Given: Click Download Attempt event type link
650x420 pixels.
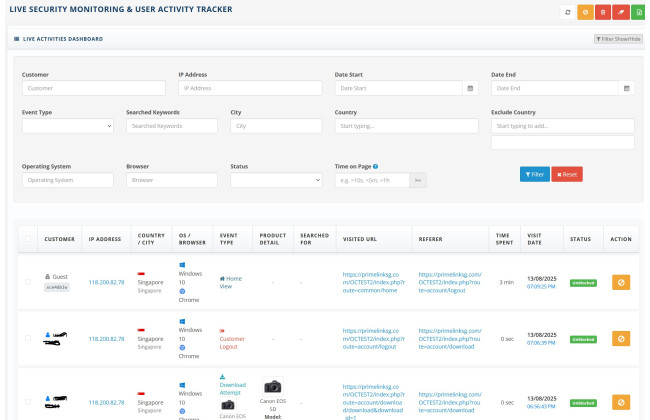Looking at the screenshot, I should (232, 388).
